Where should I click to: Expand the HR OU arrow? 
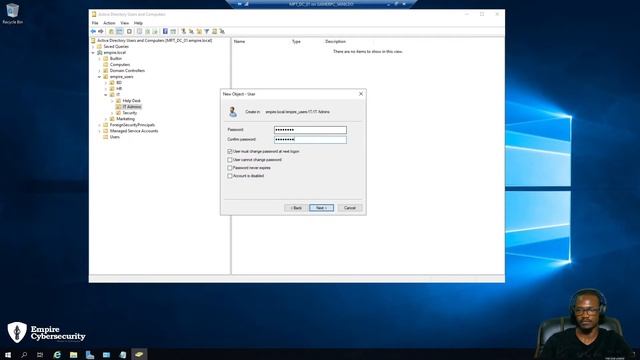pos(106,89)
